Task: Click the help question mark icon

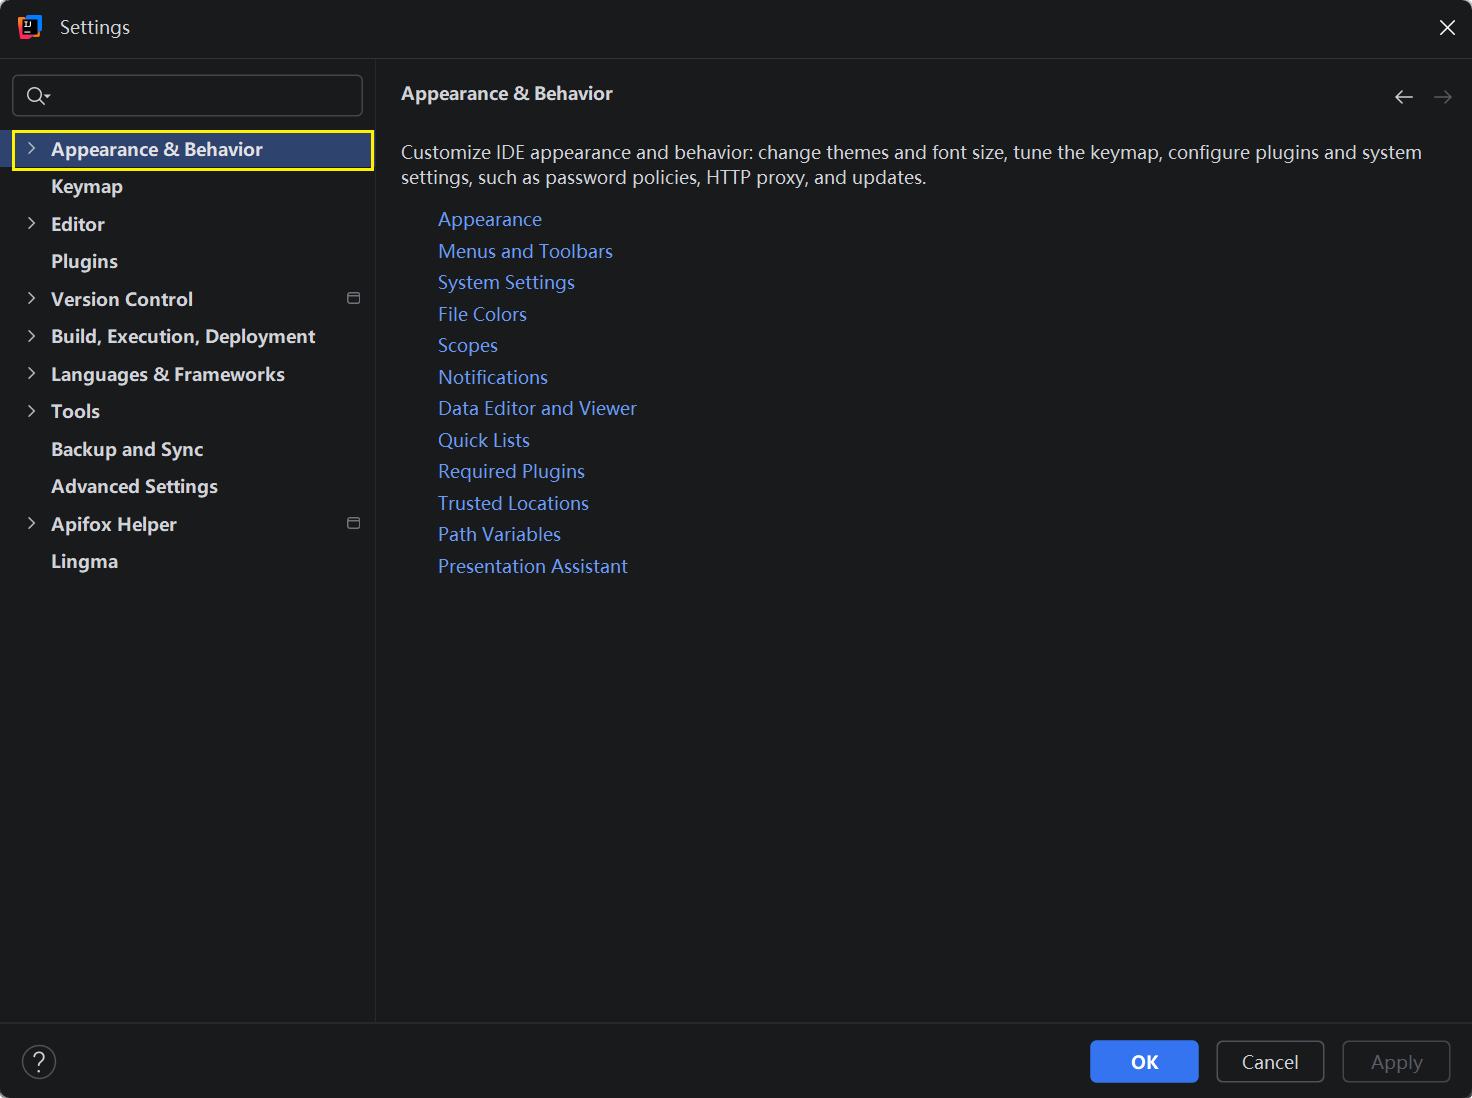Action: point(39,1062)
